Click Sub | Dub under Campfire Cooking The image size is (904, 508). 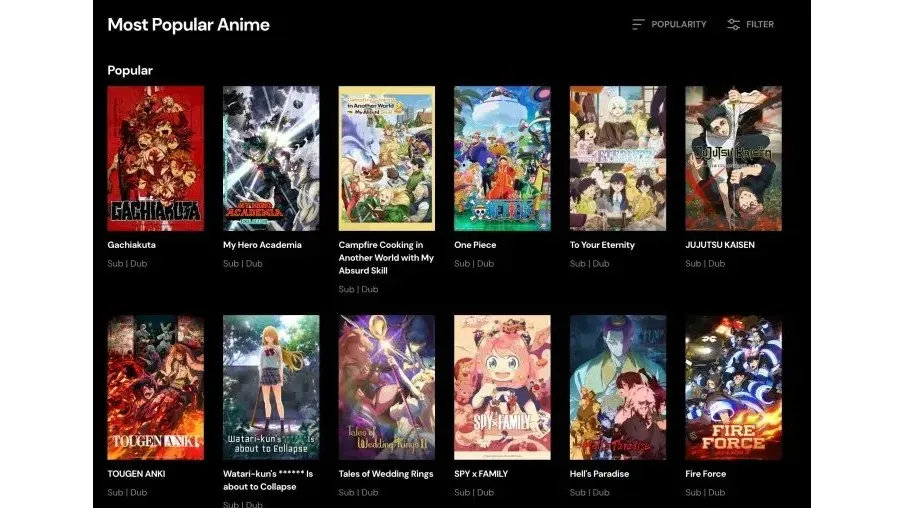coord(359,289)
